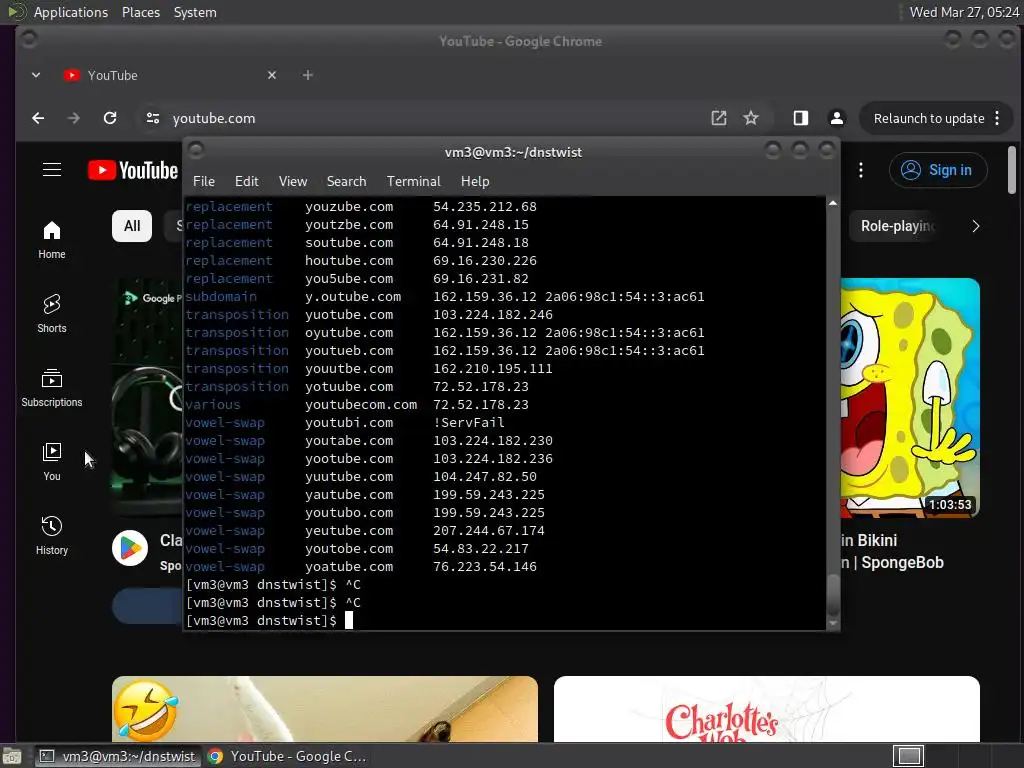Open History in YouTube sidebar
The image size is (1024, 768).
point(52,536)
